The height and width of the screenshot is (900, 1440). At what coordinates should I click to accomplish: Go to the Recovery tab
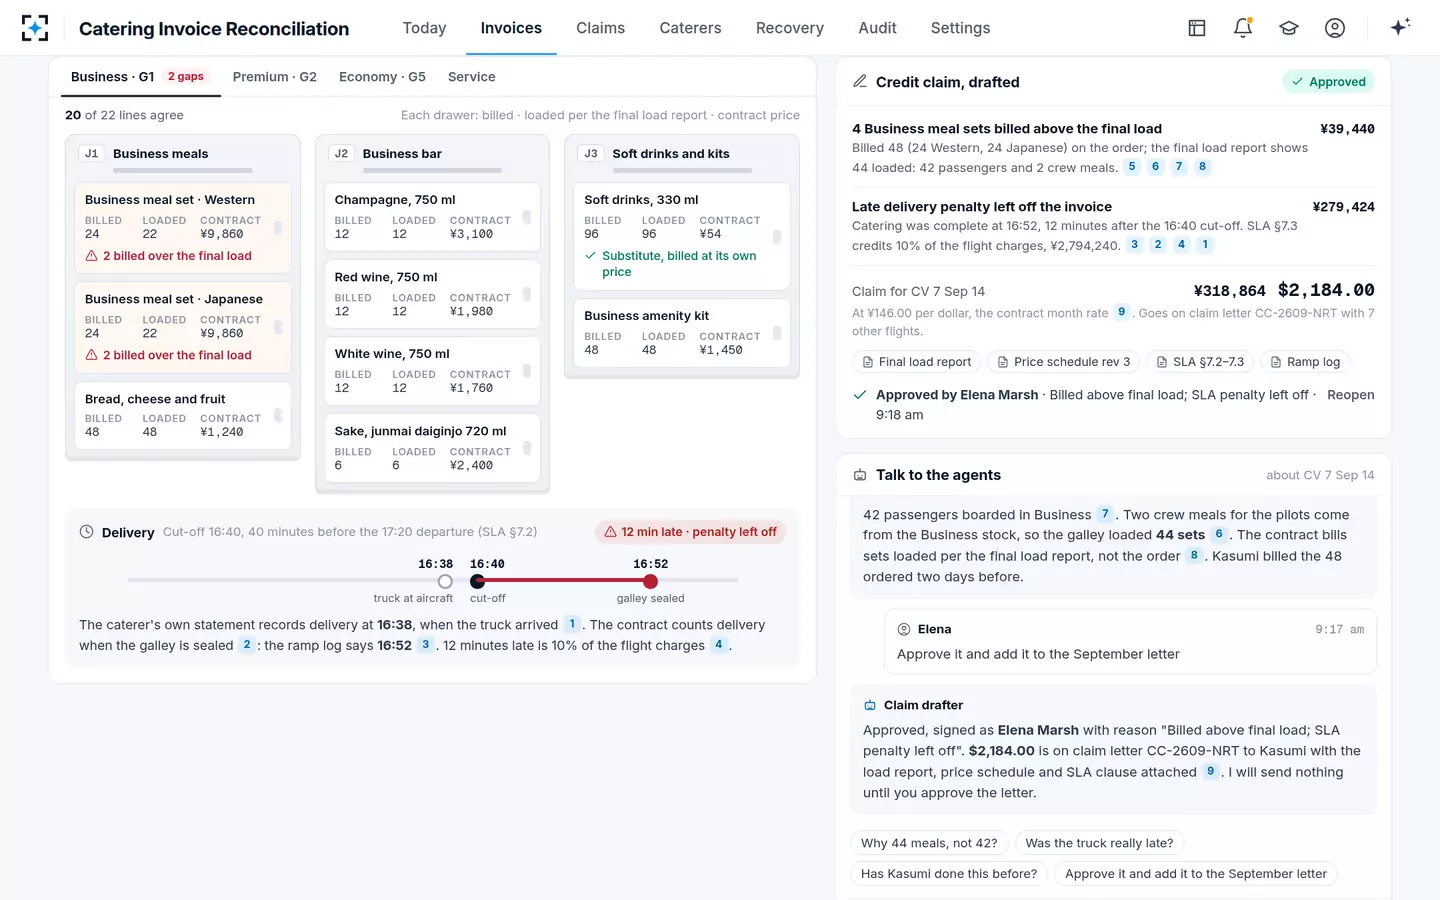[x=790, y=28]
